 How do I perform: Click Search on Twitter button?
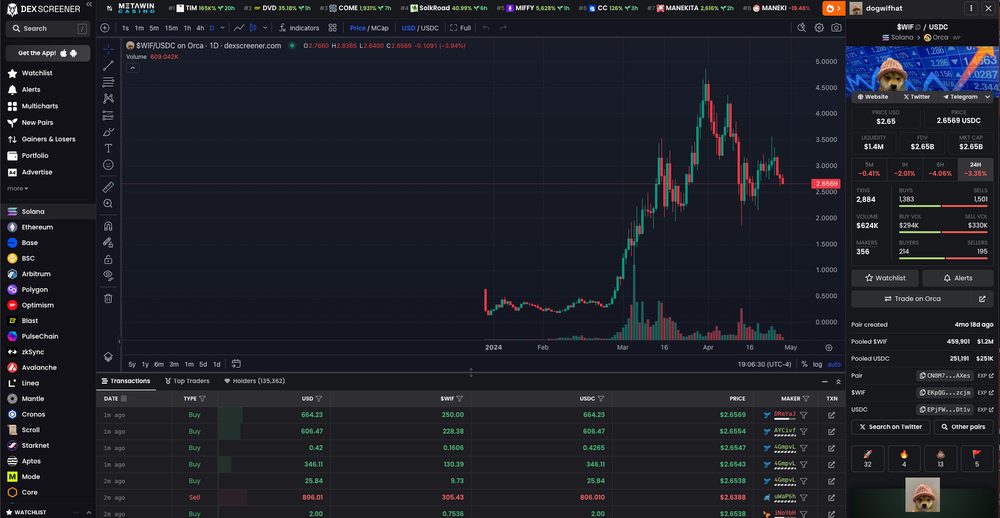pyautogui.click(x=891, y=427)
